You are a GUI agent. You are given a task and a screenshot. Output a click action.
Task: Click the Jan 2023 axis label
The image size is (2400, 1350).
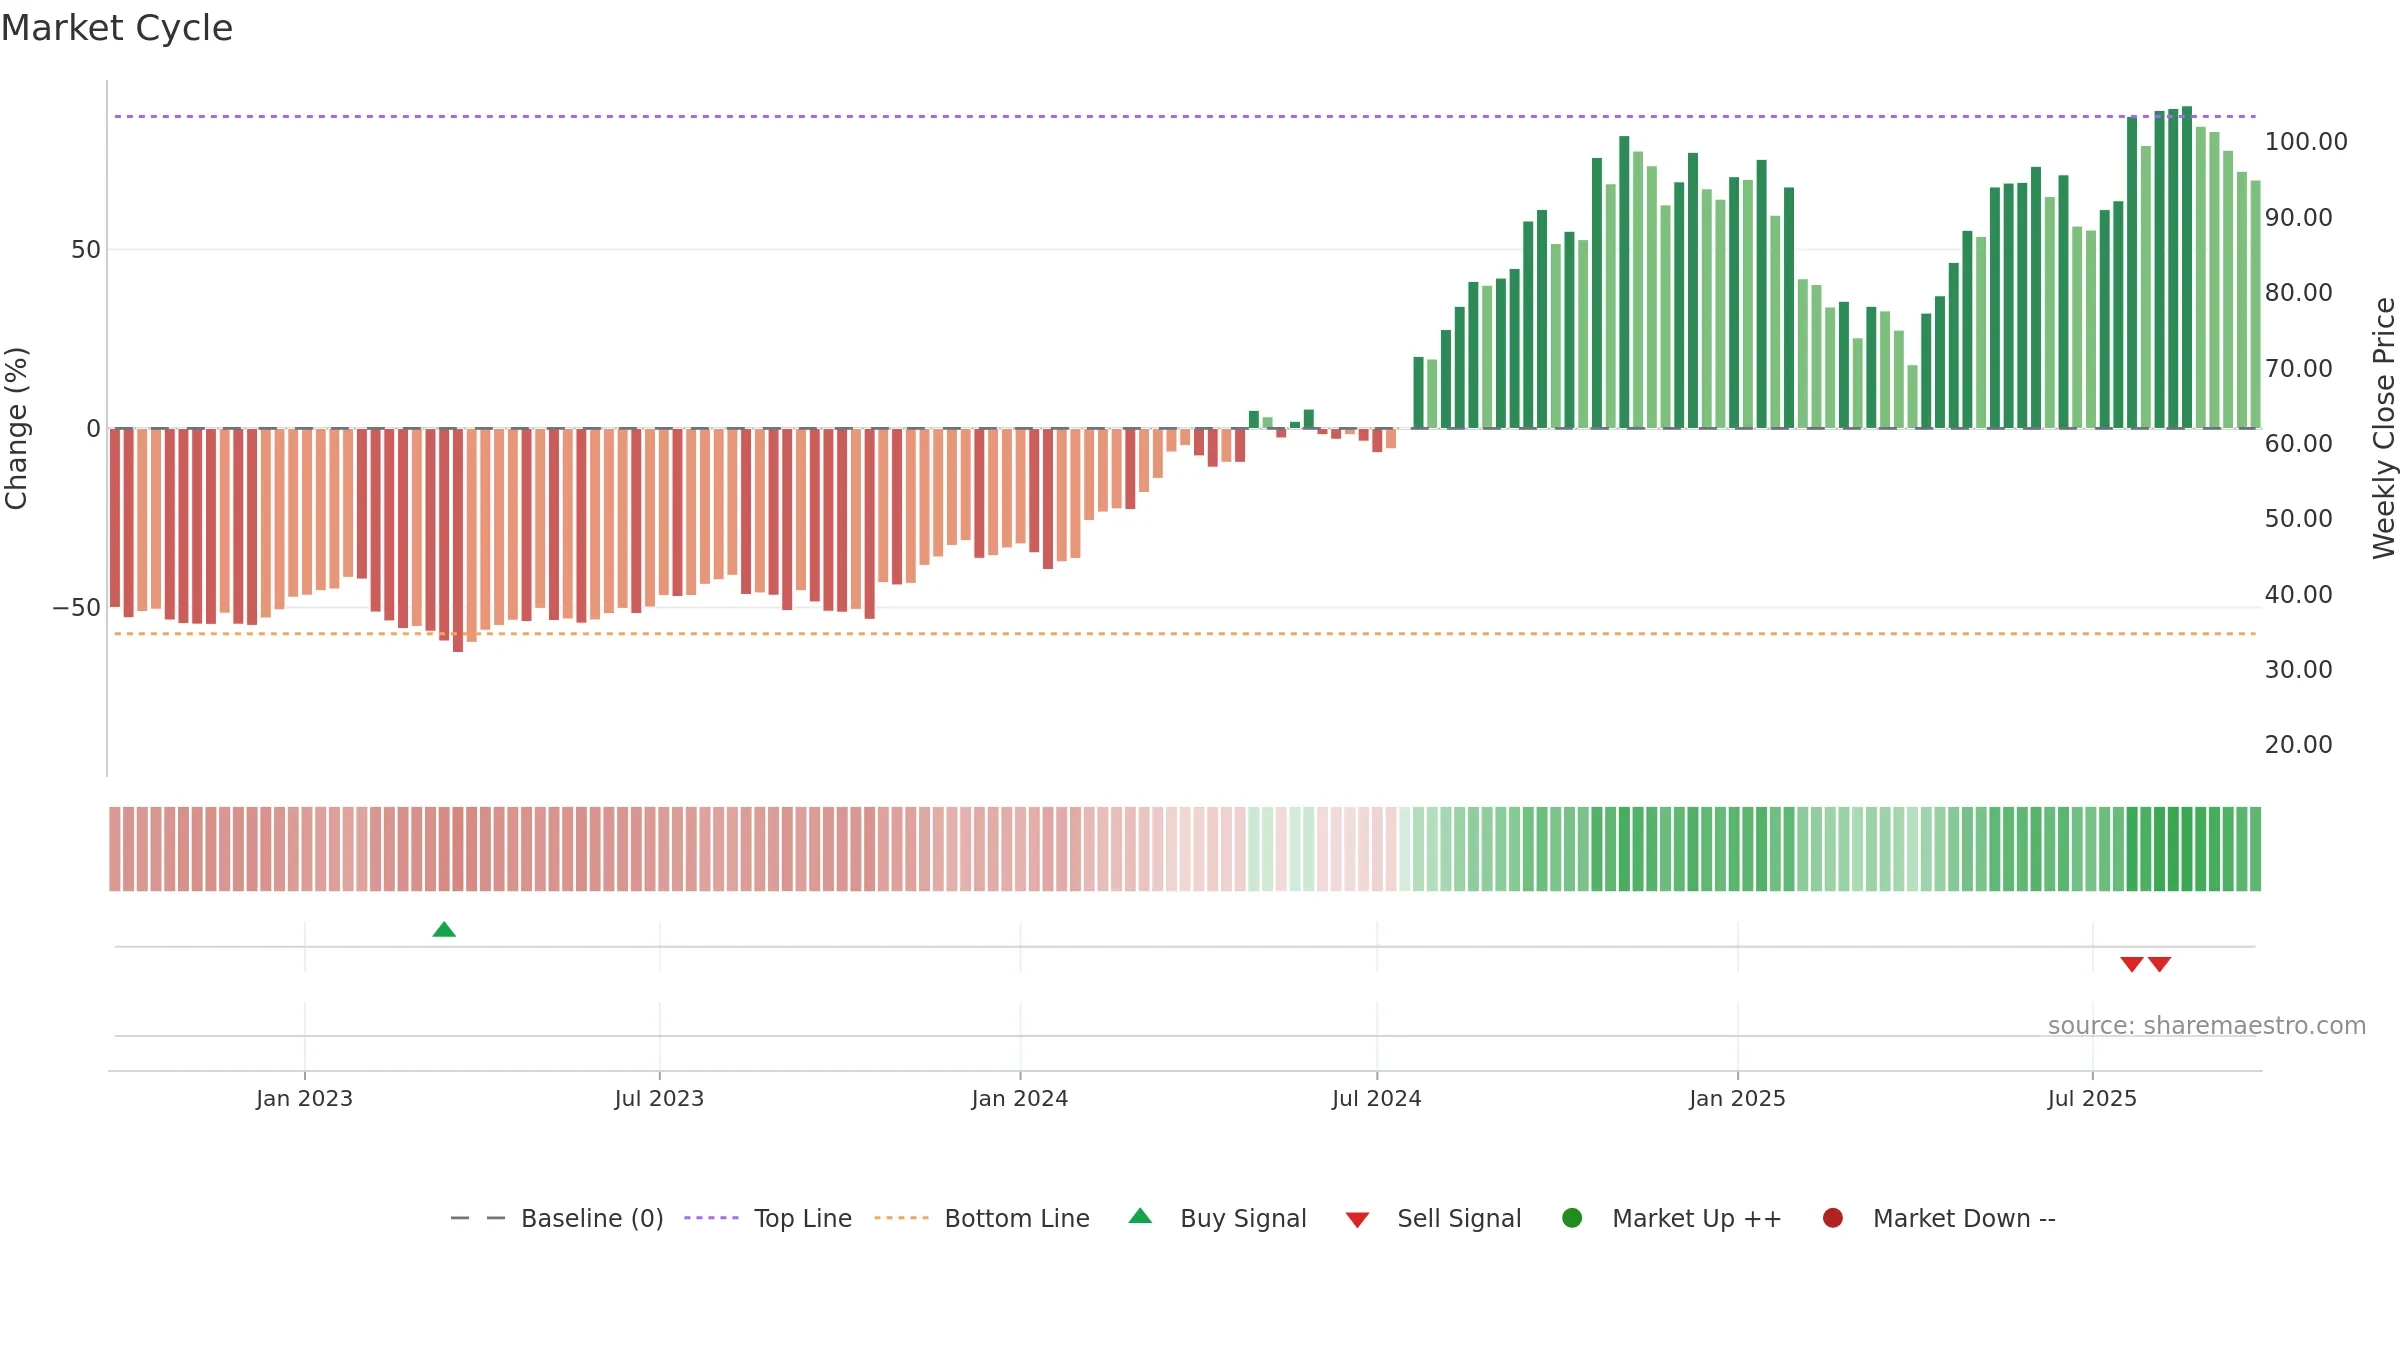click(x=304, y=1098)
